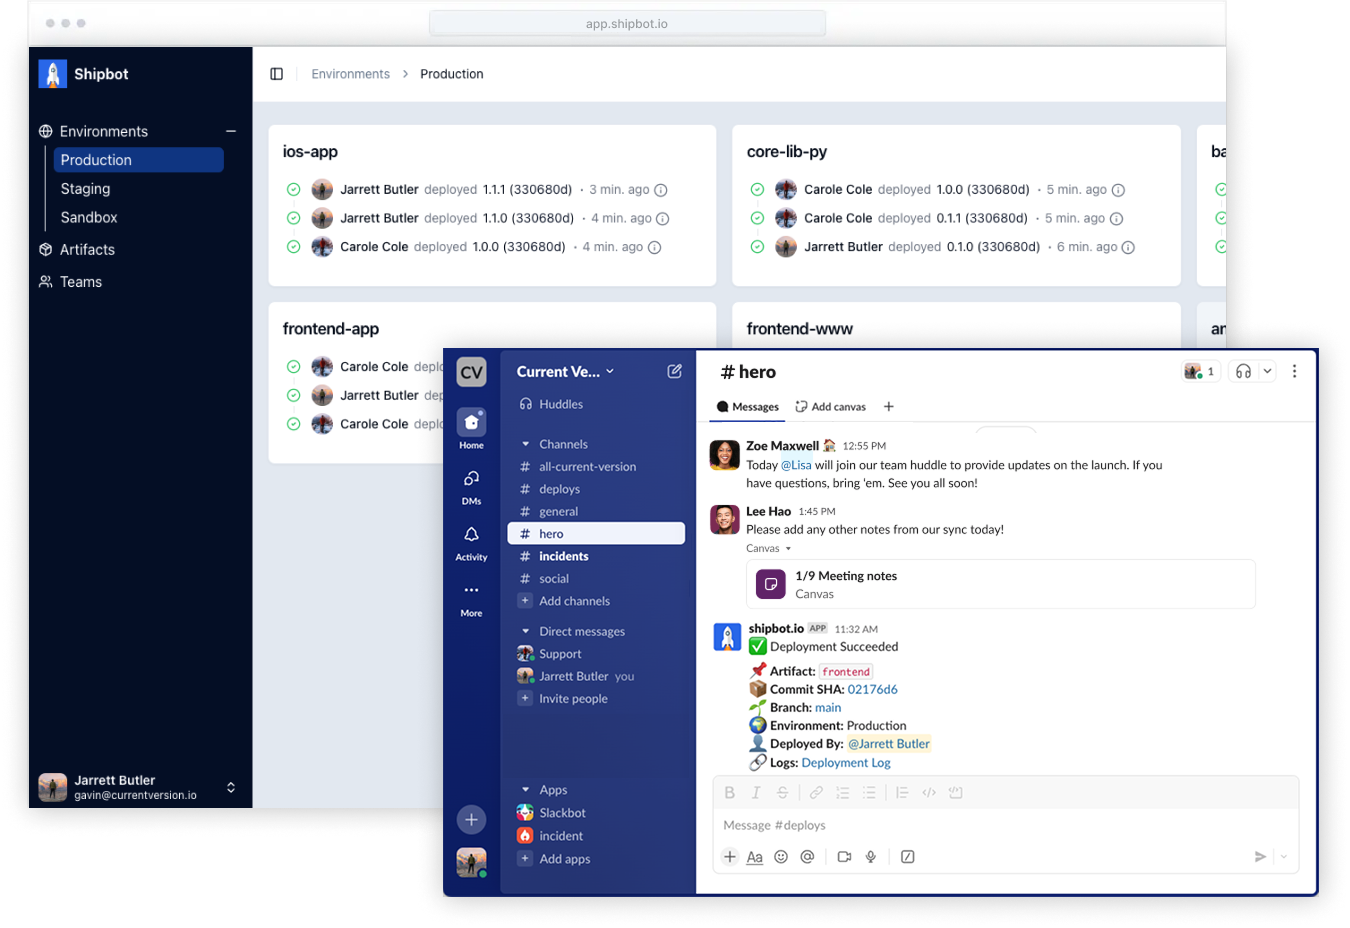This screenshot has width=1350, height=928.
Task: Collapse the Environments section
Action: pyautogui.click(x=231, y=131)
